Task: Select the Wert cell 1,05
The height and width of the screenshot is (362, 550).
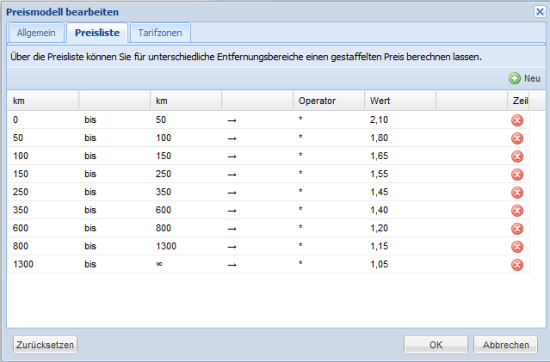Action: coord(400,264)
